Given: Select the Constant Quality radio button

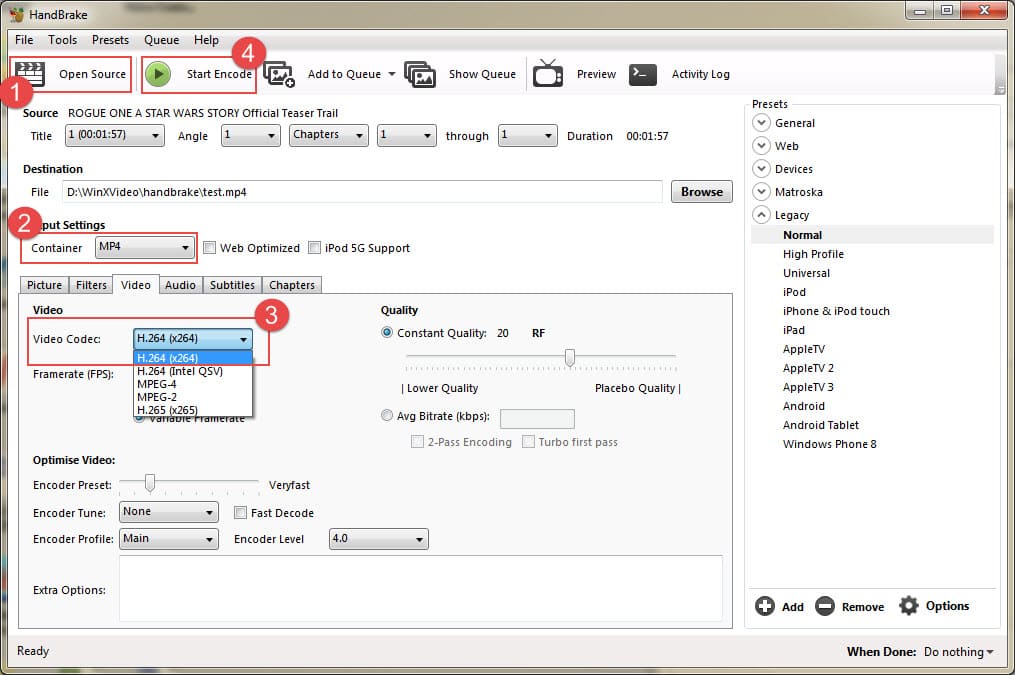Looking at the screenshot, I should tap(386, 333).
